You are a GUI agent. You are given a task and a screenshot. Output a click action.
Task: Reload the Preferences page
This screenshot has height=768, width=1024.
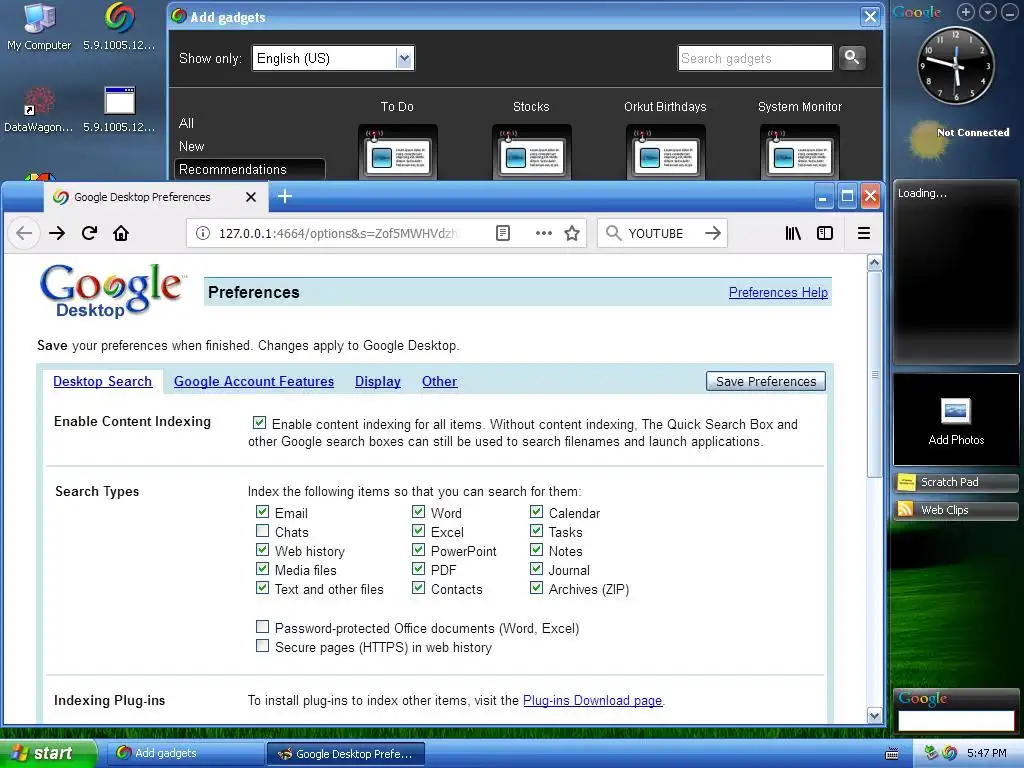pyautogui.click(x=89, y=233)
